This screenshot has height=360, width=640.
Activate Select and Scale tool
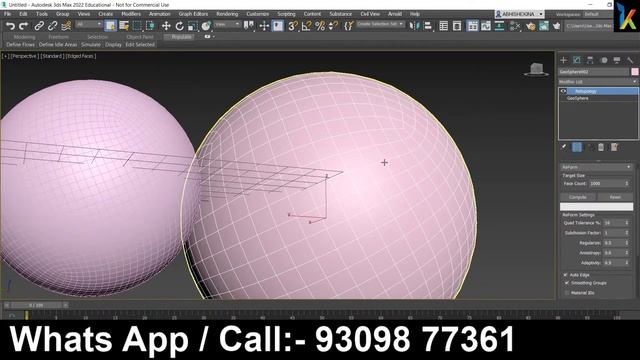click(193, 26)
